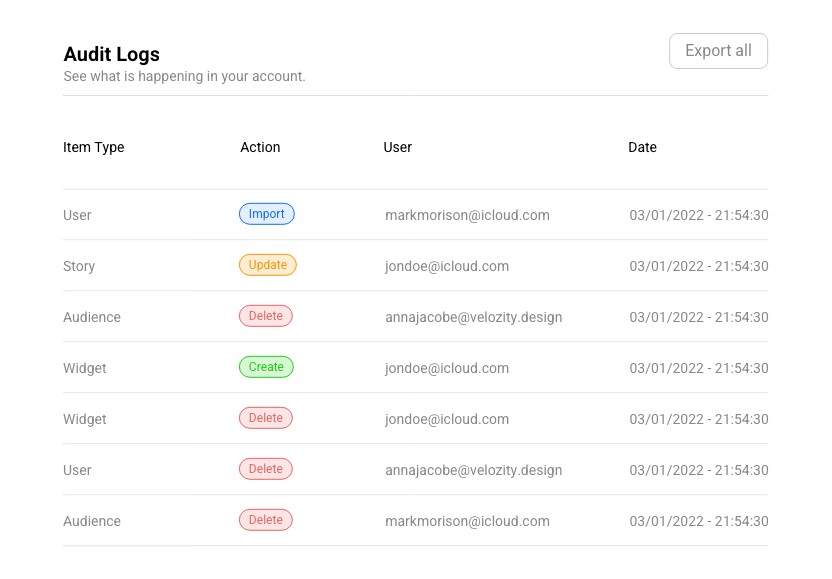Open jondoe@icloud.com in the Story row
Screen dimensions: 832x579
pyautogui.click(x=447, y=266)
